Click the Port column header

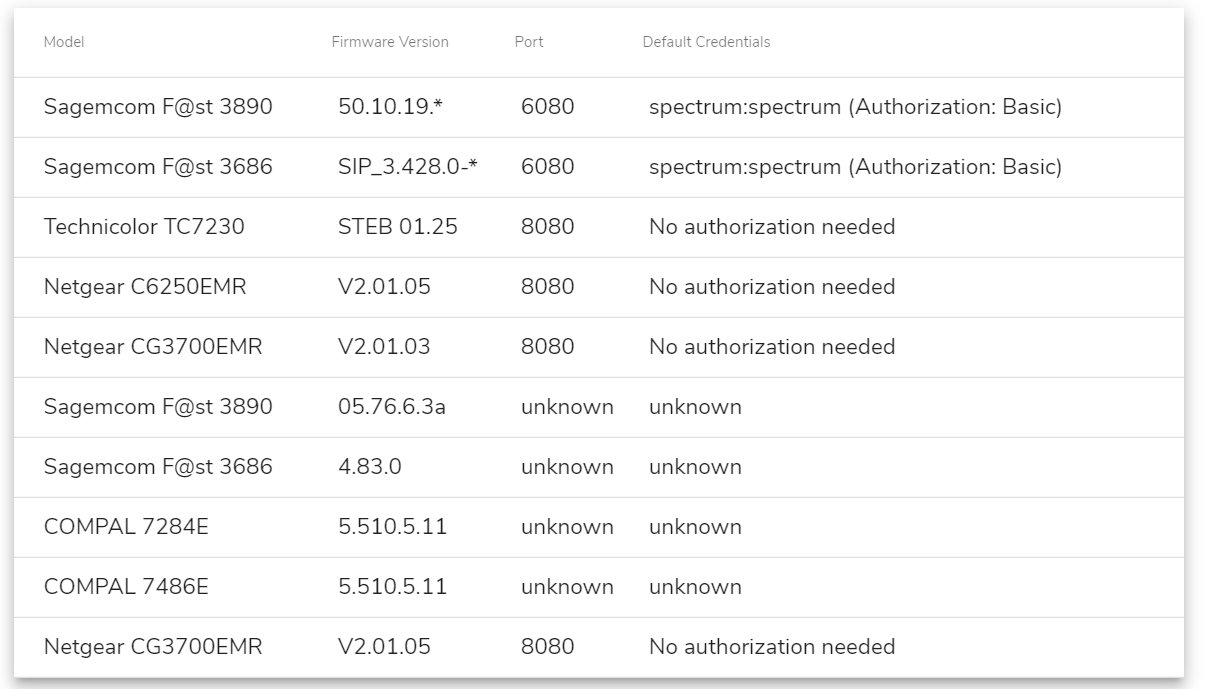[529, 42]
